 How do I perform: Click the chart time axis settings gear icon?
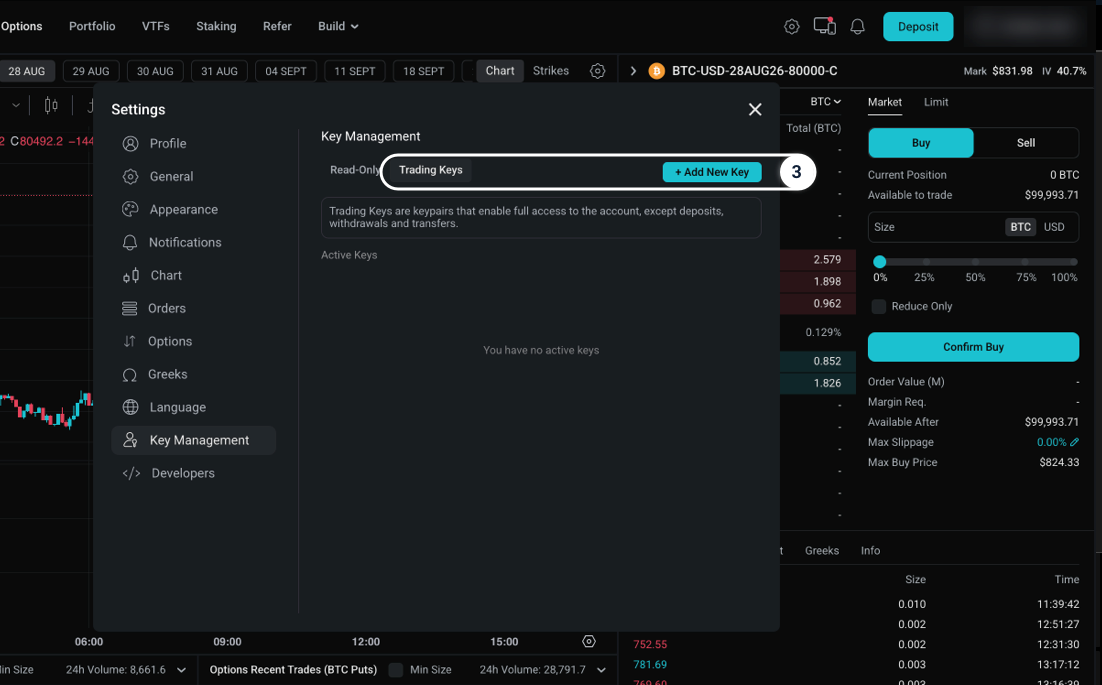[589, 641]
